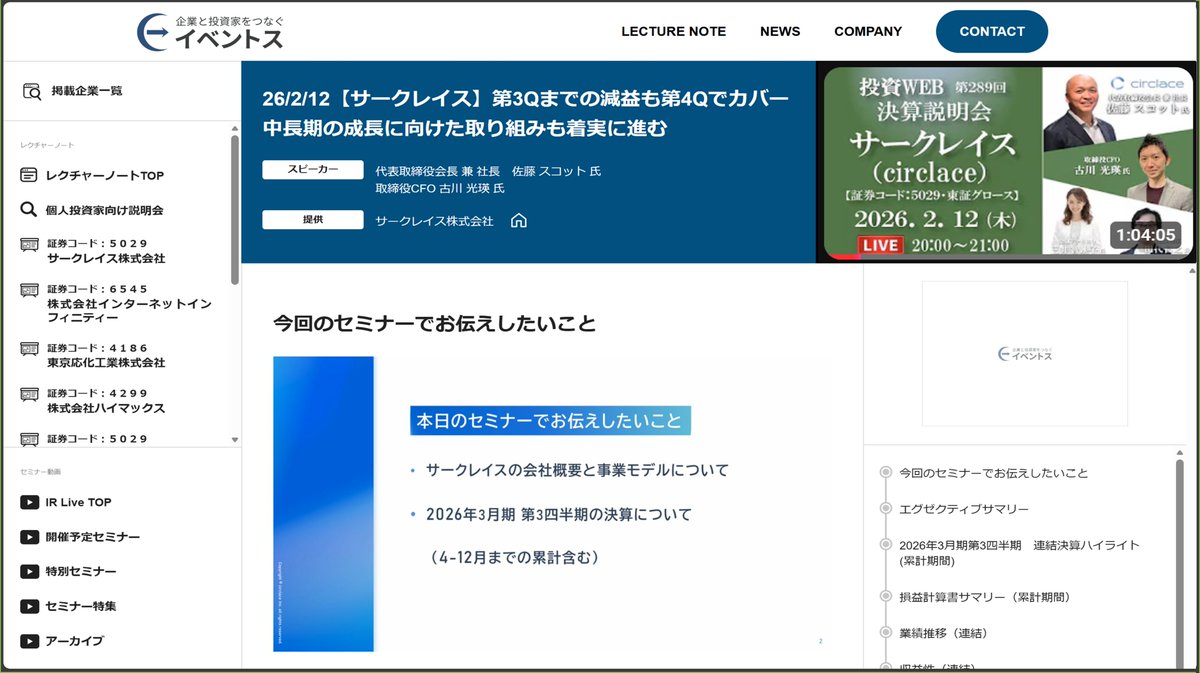
Task: Open the COMPANY page
Action: pyautogui.click(x=868, y=31)
